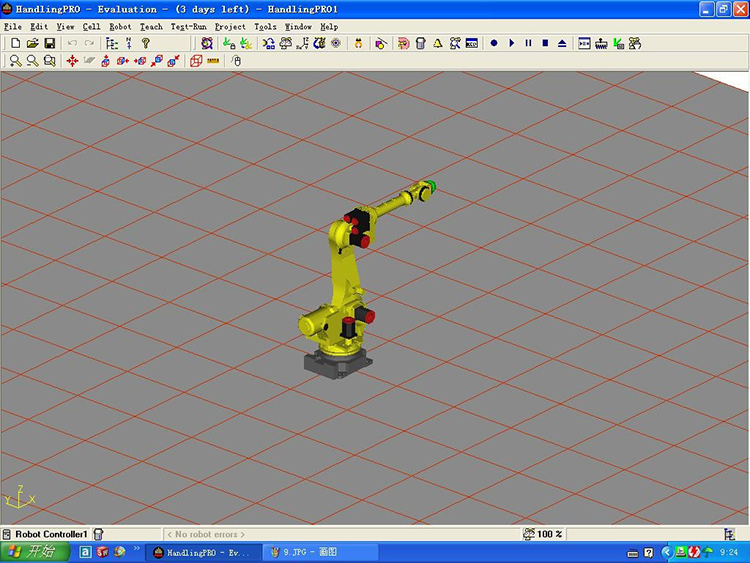The image size is (750, 563).
Task: Select the yellow robot arm in the viewport
Action: (347, 282)
